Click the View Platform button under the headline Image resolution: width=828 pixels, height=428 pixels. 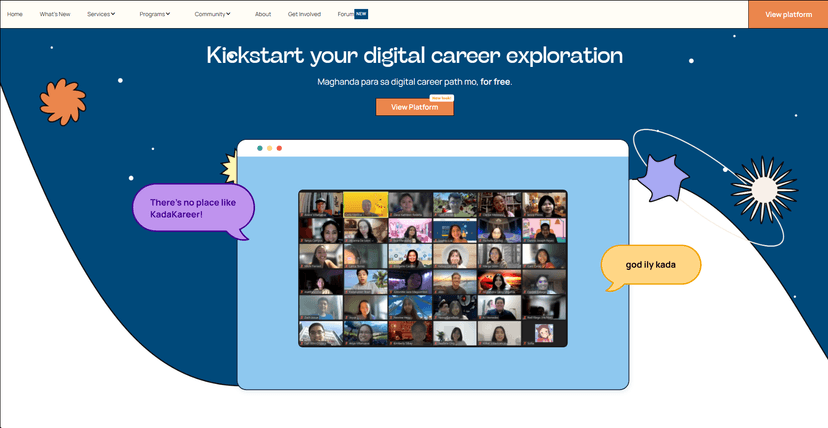point(415,107)
